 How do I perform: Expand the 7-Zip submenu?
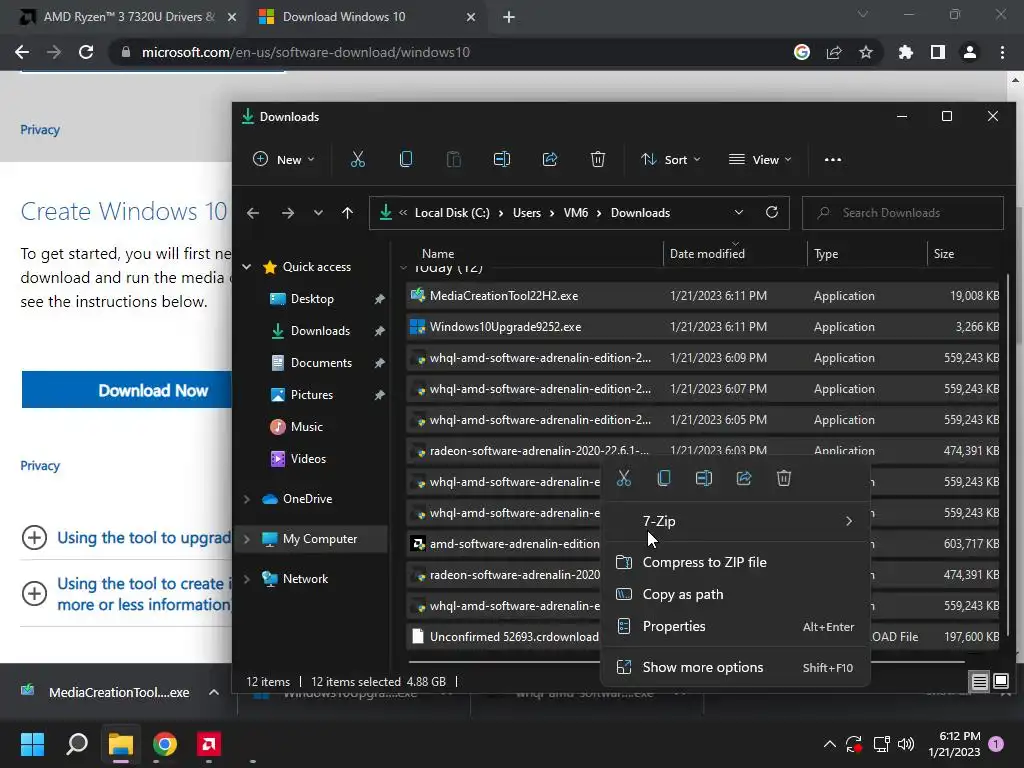[735, 521]
